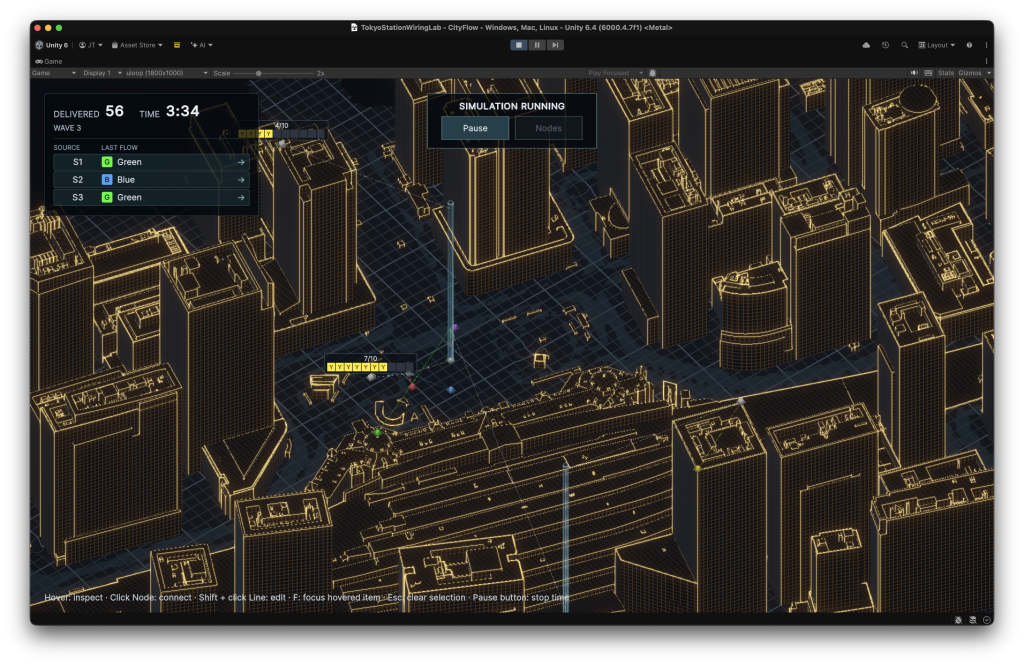
Task: Click the Pause simulation button
Action: (475, 128)
